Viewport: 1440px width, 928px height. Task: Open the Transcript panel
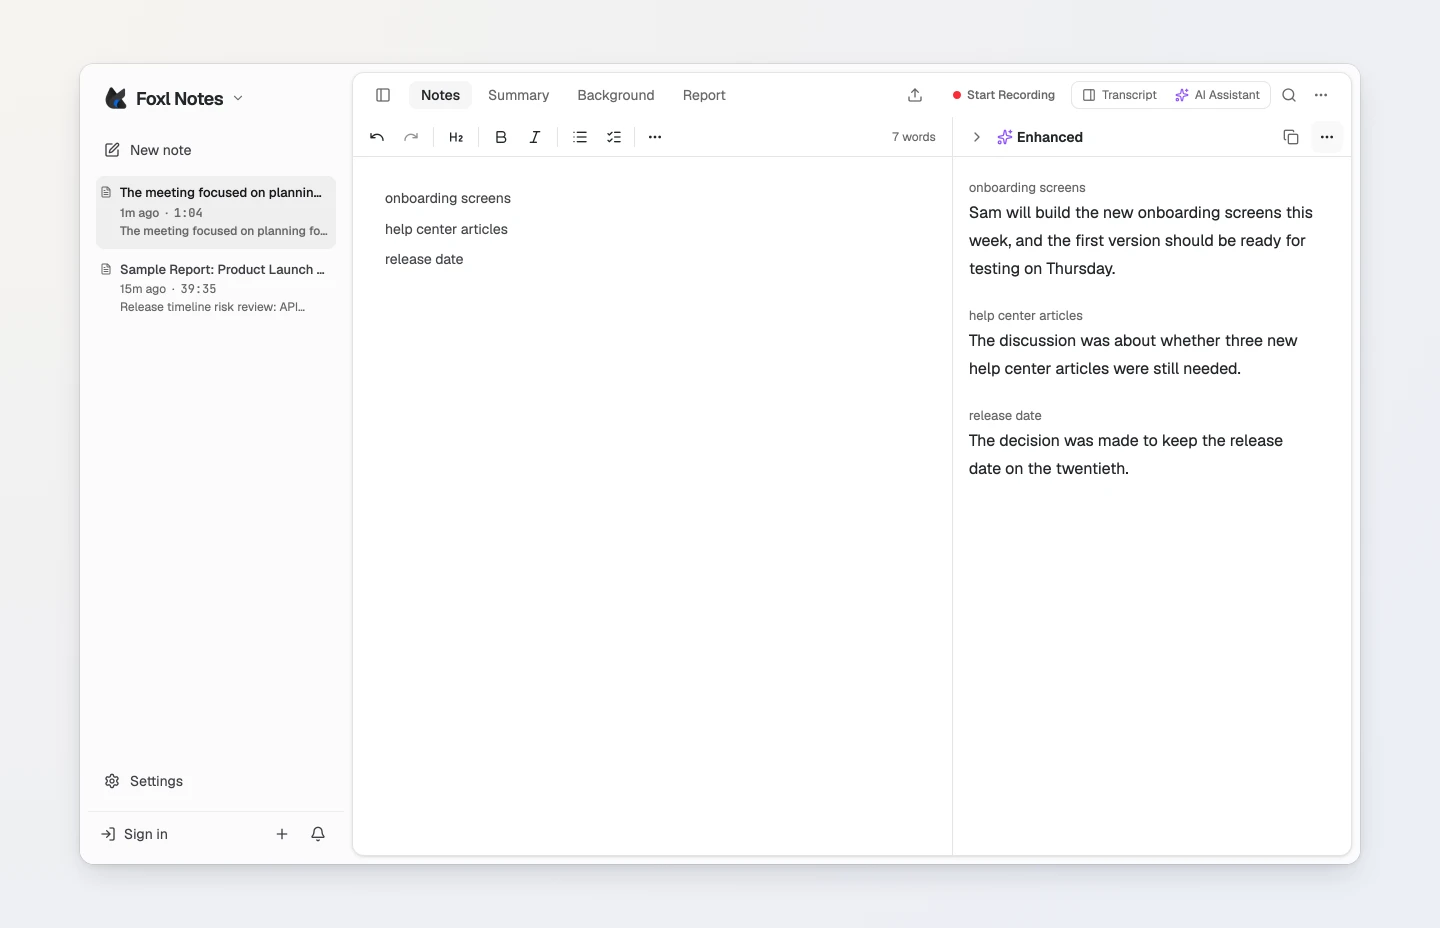1120,95
